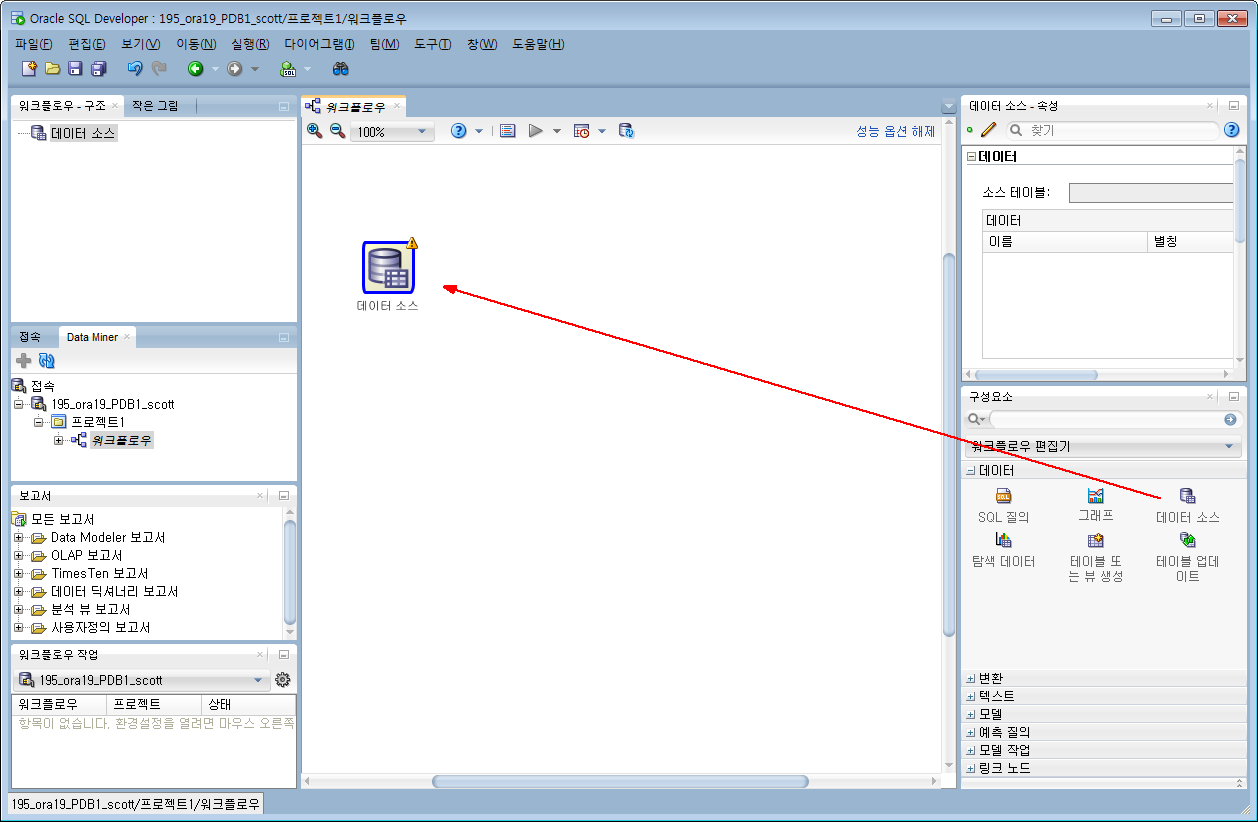Click the 그래프 component icon
Viewport: 1258px width, 822px height.
(1096, 496)
